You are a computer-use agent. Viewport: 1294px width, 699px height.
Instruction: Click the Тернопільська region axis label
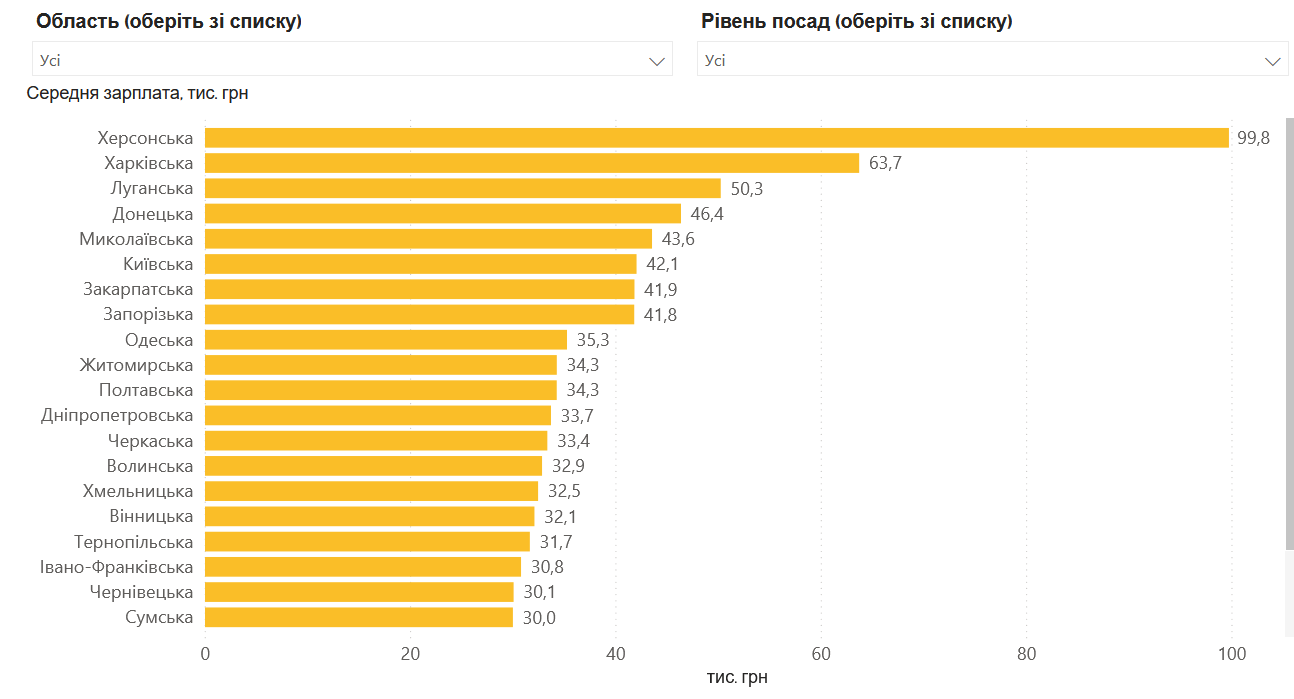tap(133, 542)
